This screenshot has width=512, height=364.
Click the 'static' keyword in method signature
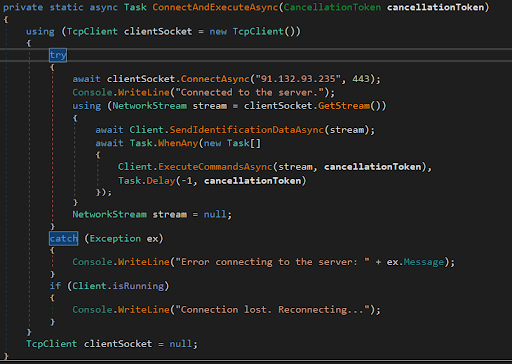click(67, 7)
